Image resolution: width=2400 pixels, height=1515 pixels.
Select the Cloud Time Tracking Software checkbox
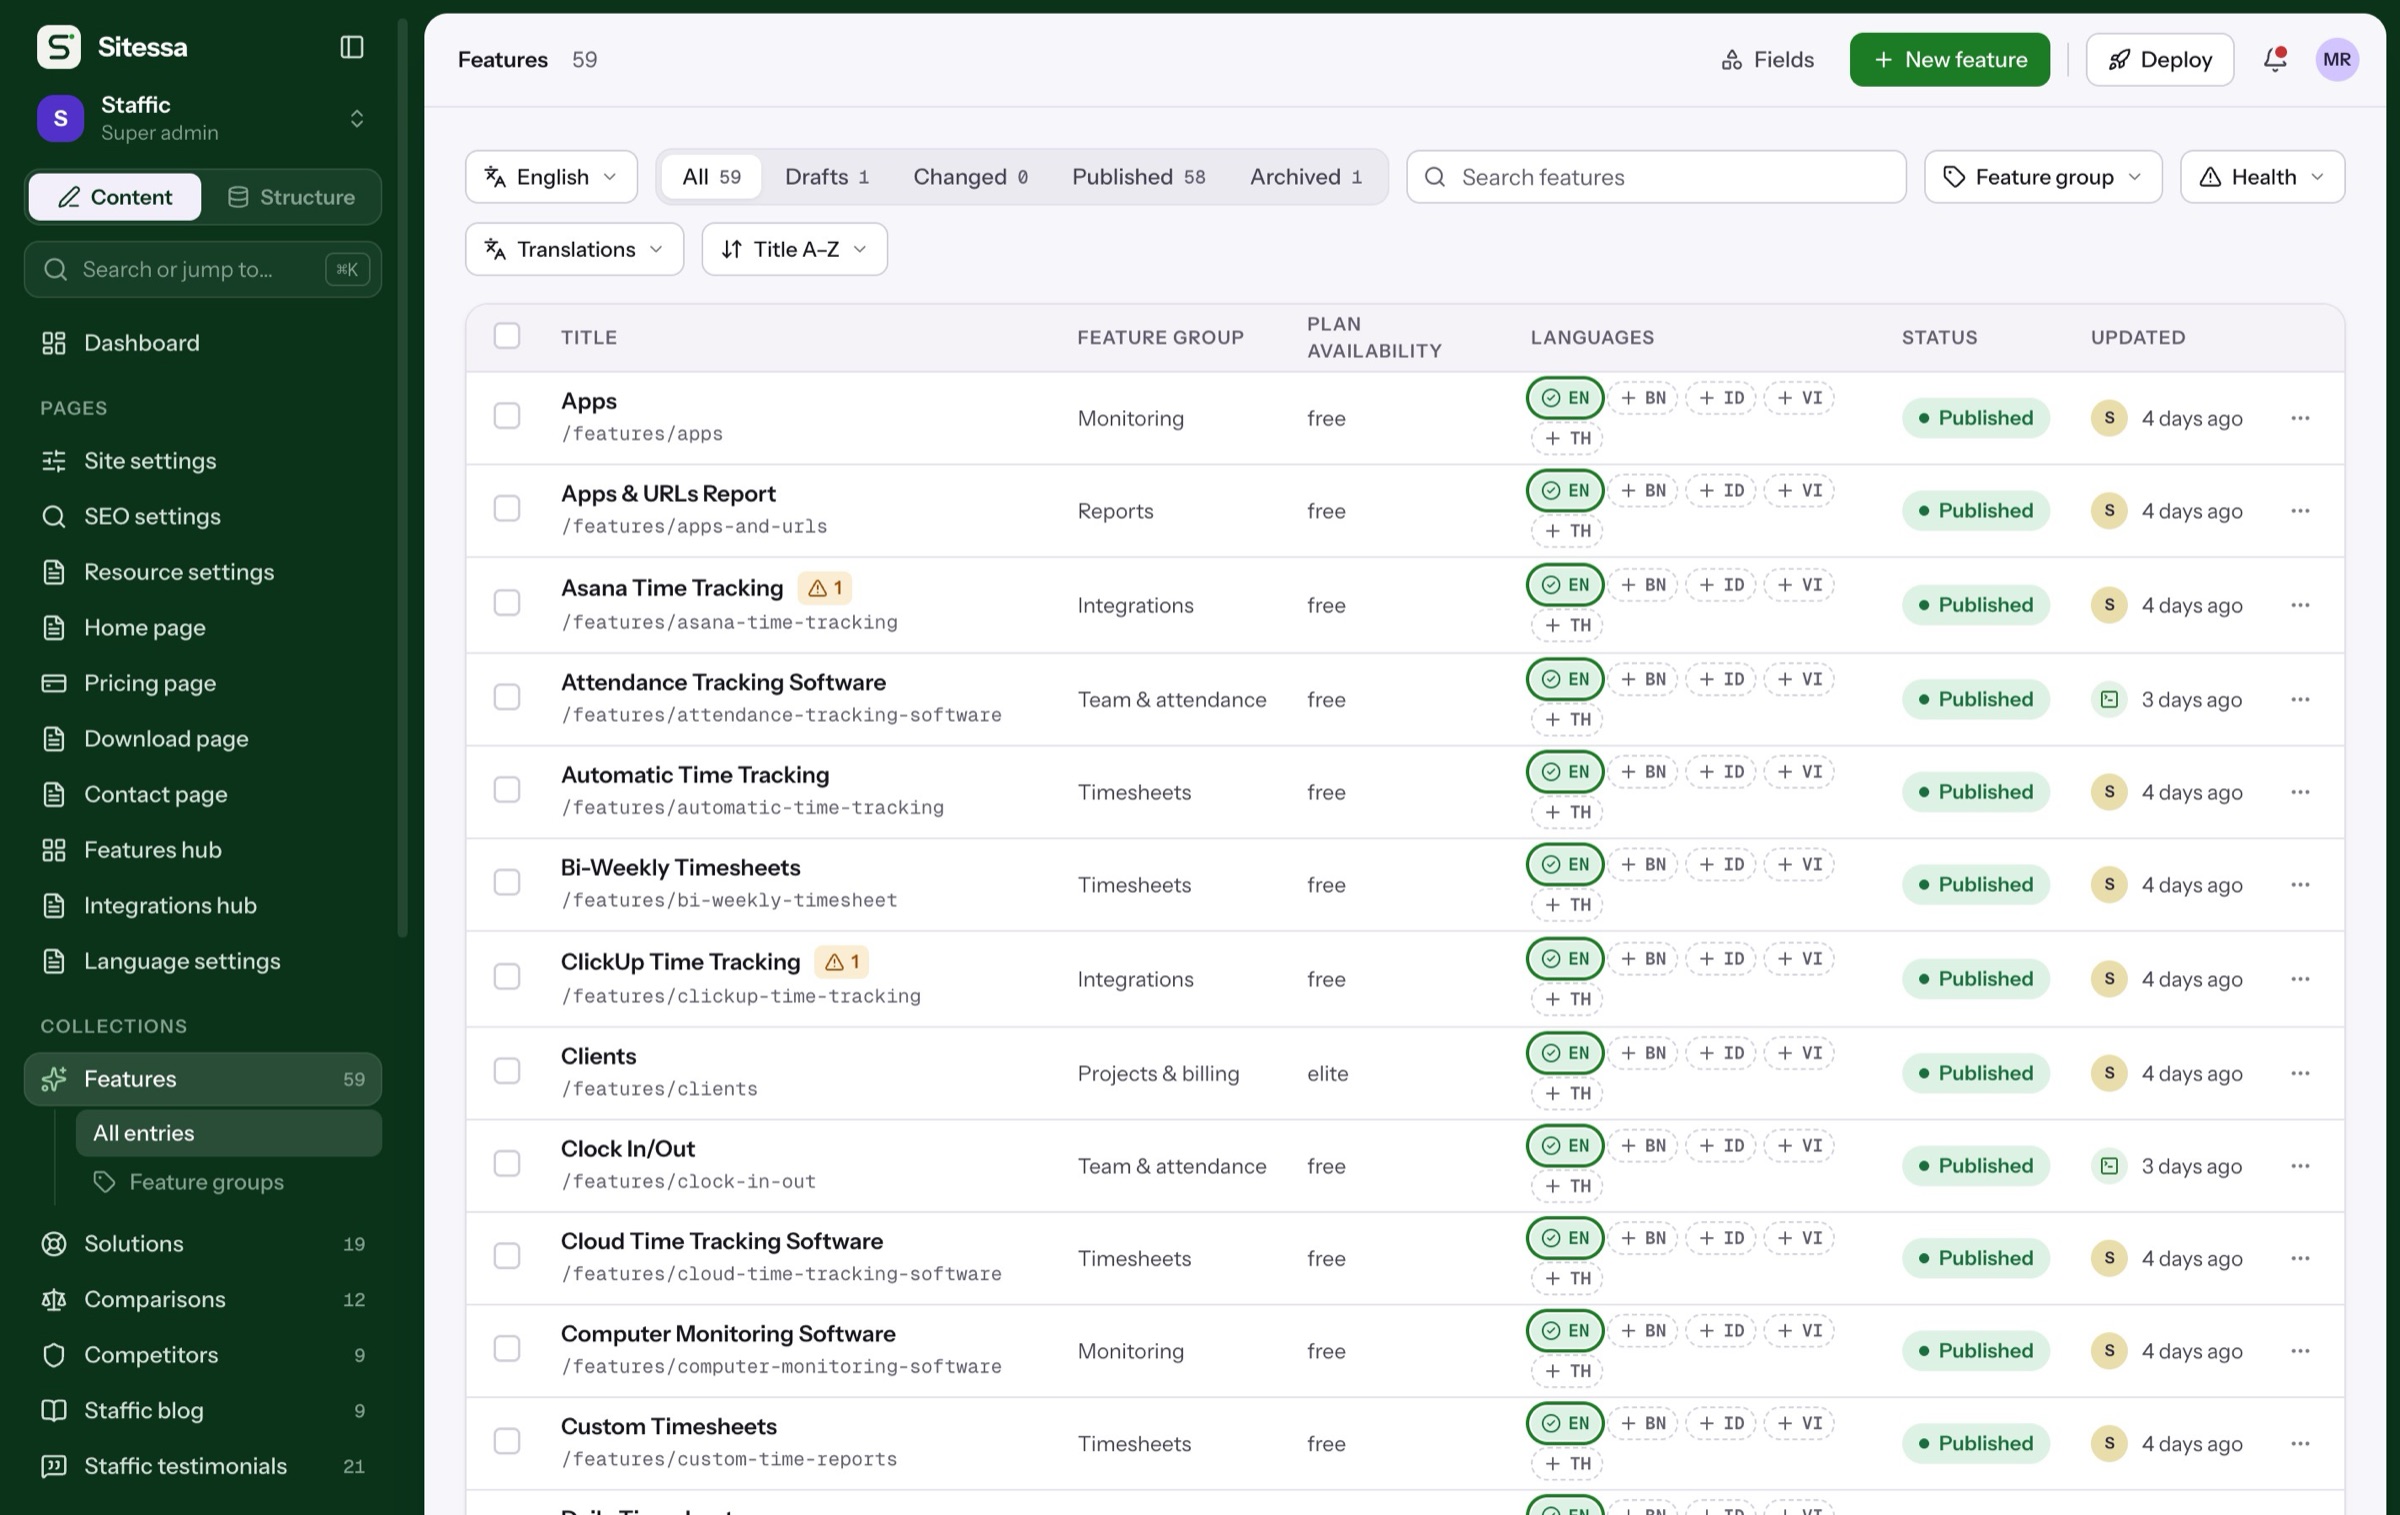507,1256
